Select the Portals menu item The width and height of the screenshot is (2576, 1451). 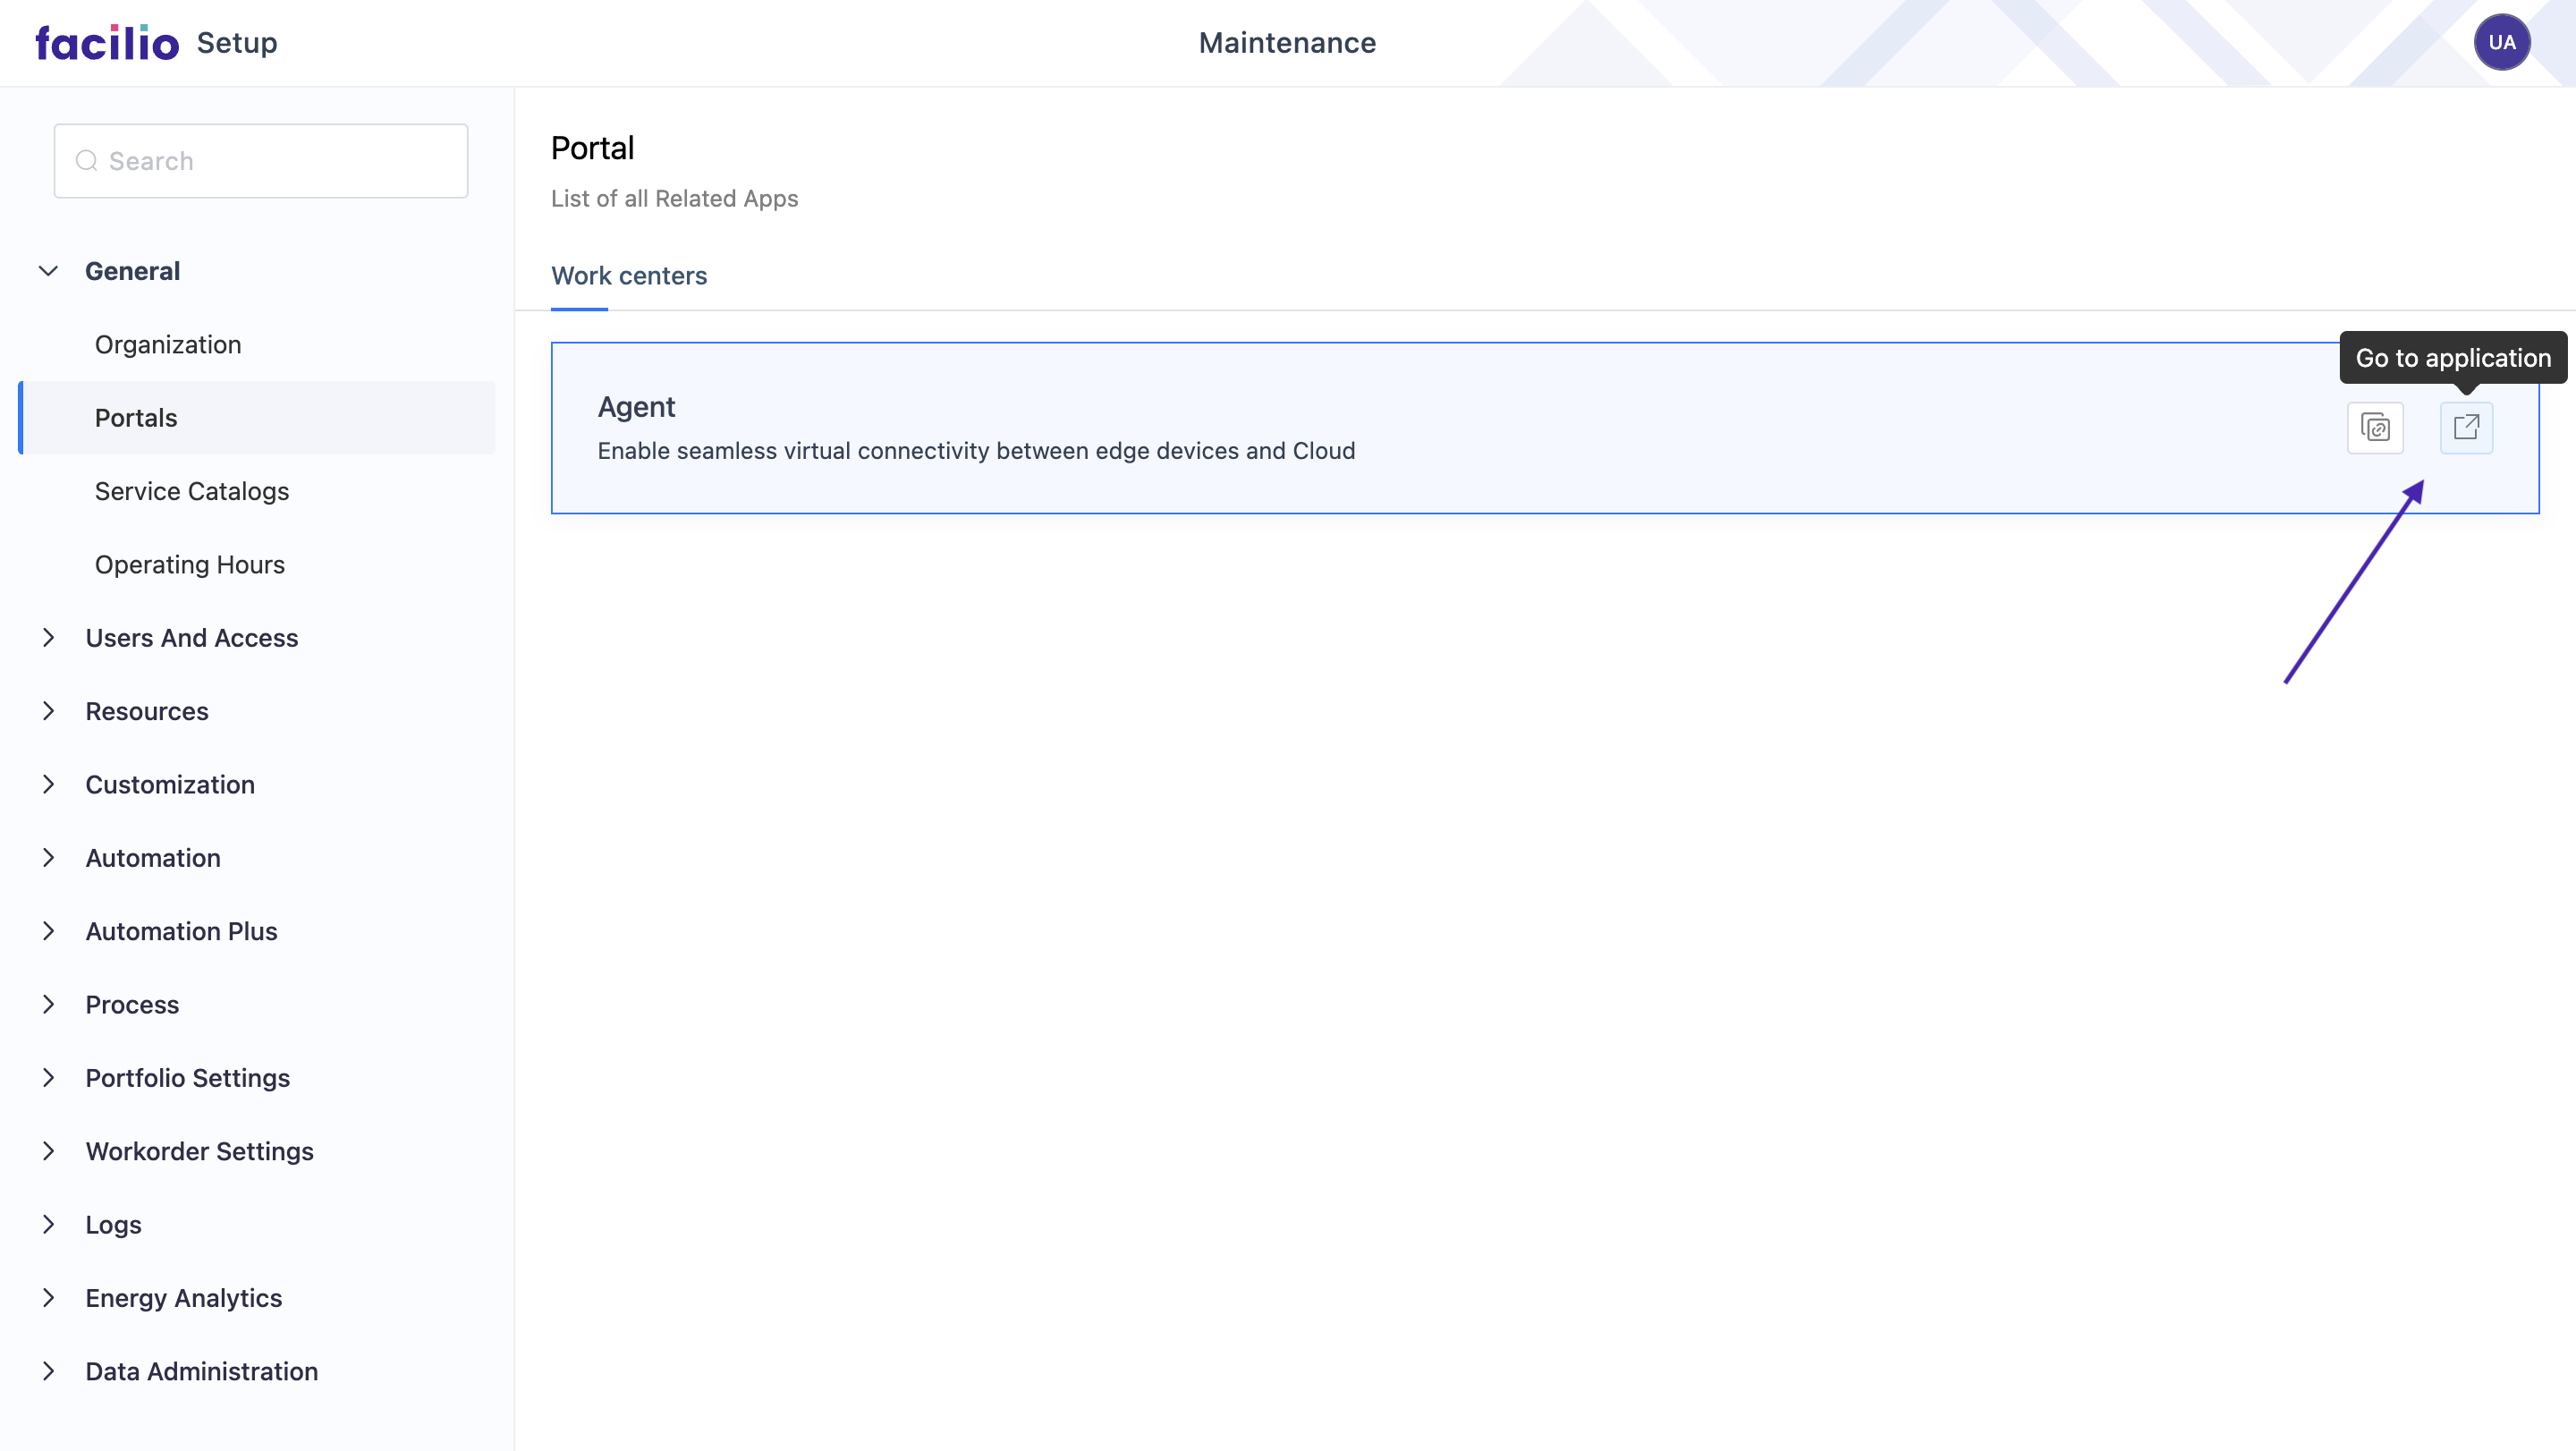click(x=136, y=418)
